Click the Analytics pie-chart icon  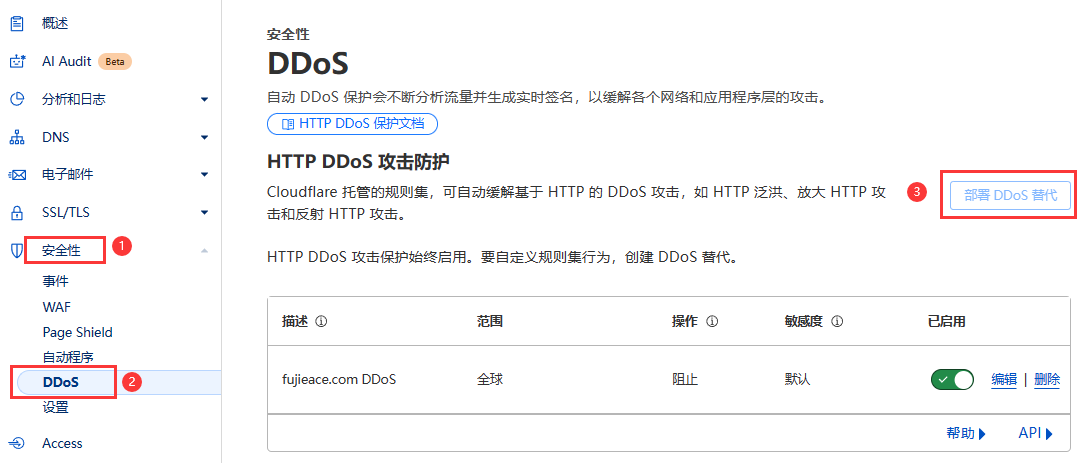[x=17, y=99]
